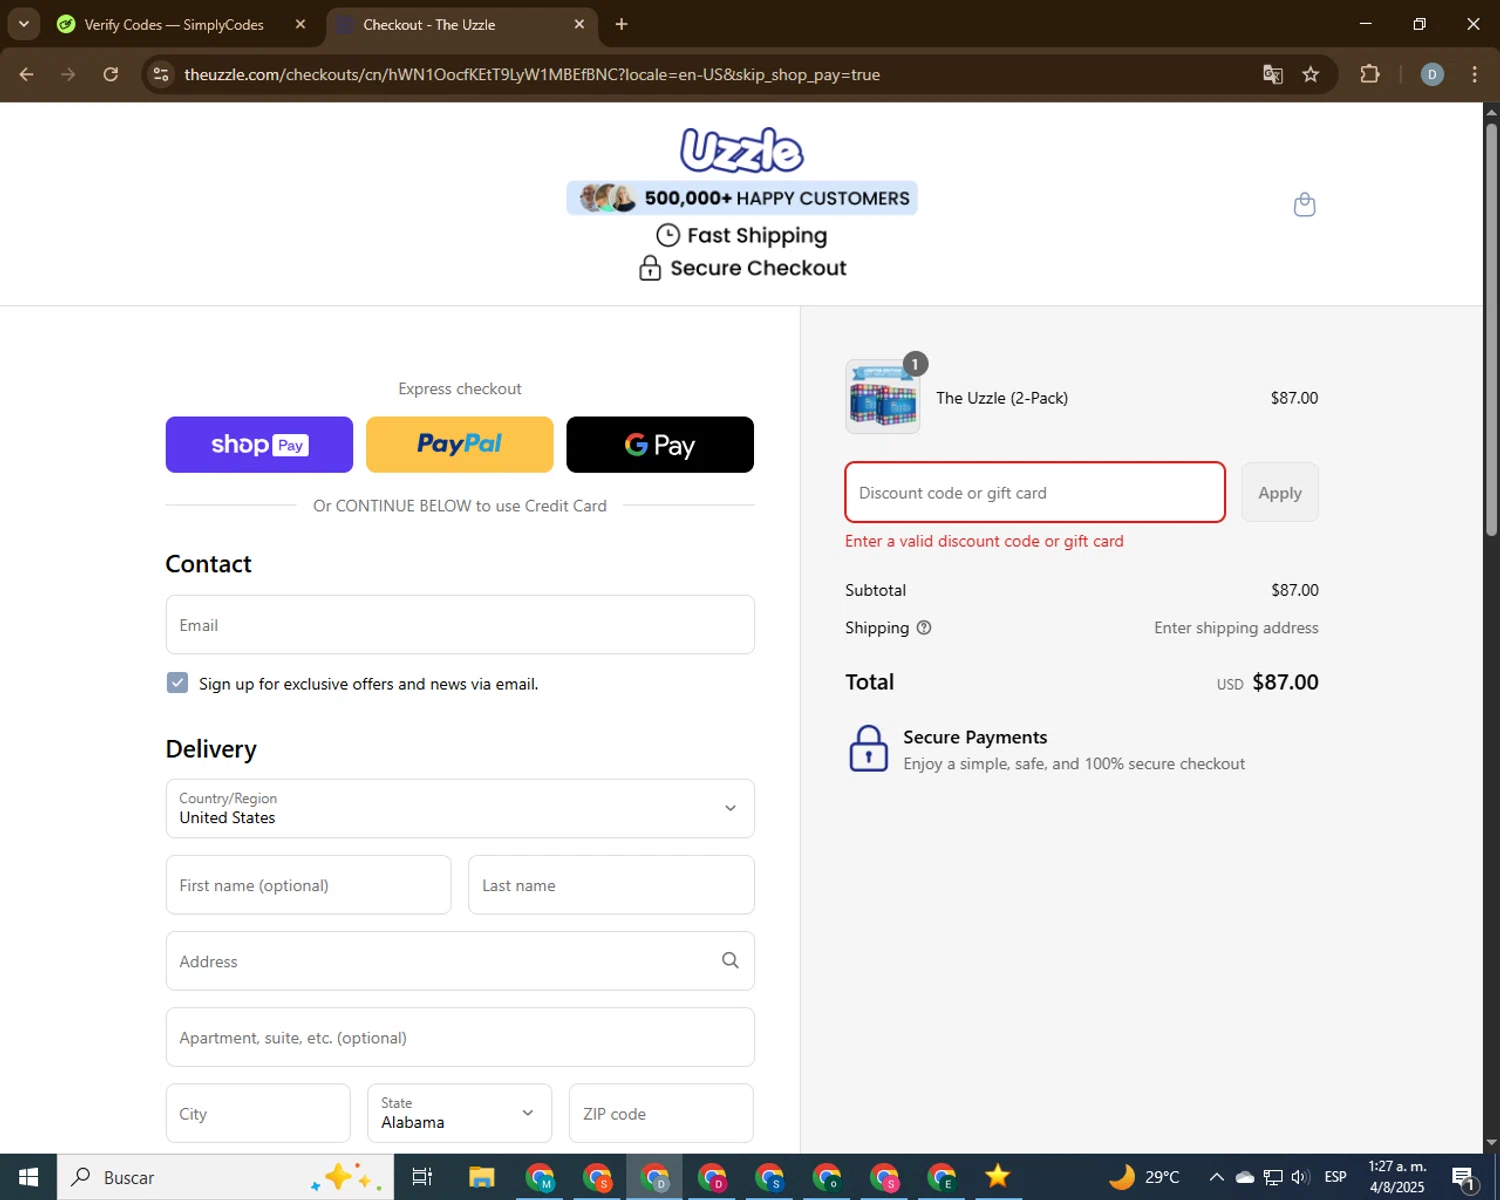
Task: Click the shipping help question icon
Action: click(x=924, y=628)
